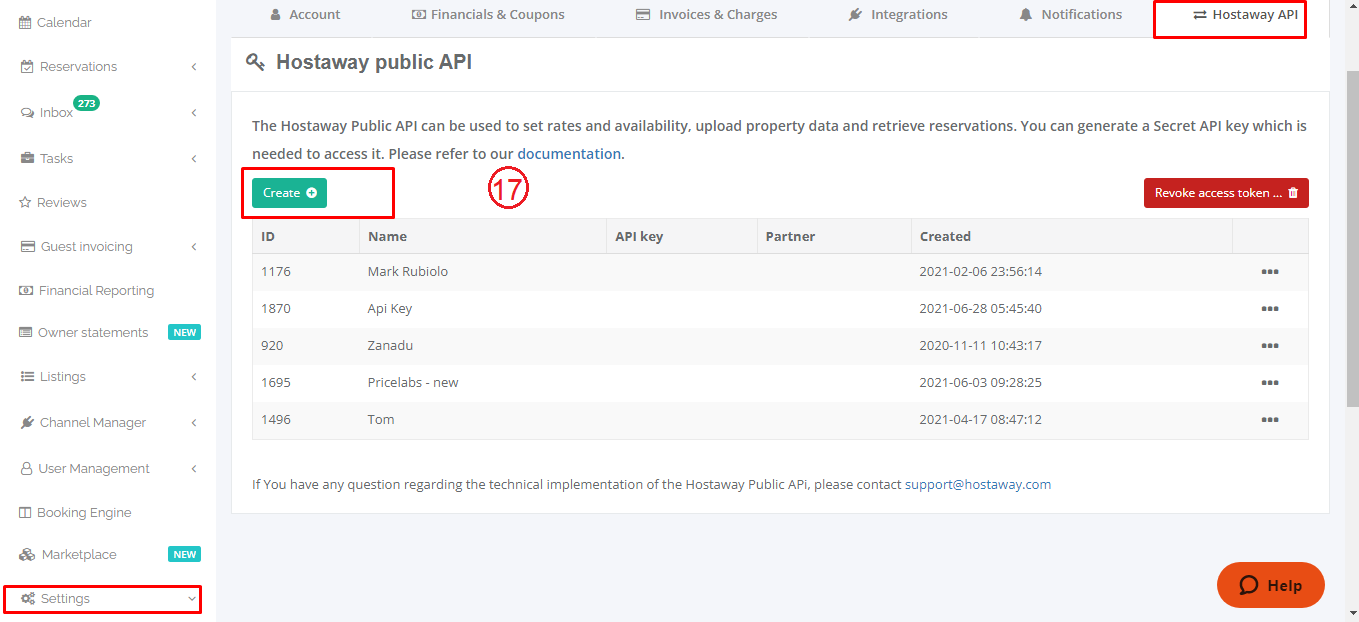1359x622 pixels.
Task: Click the support@hostaway.com email link
Action: point(978,484)
